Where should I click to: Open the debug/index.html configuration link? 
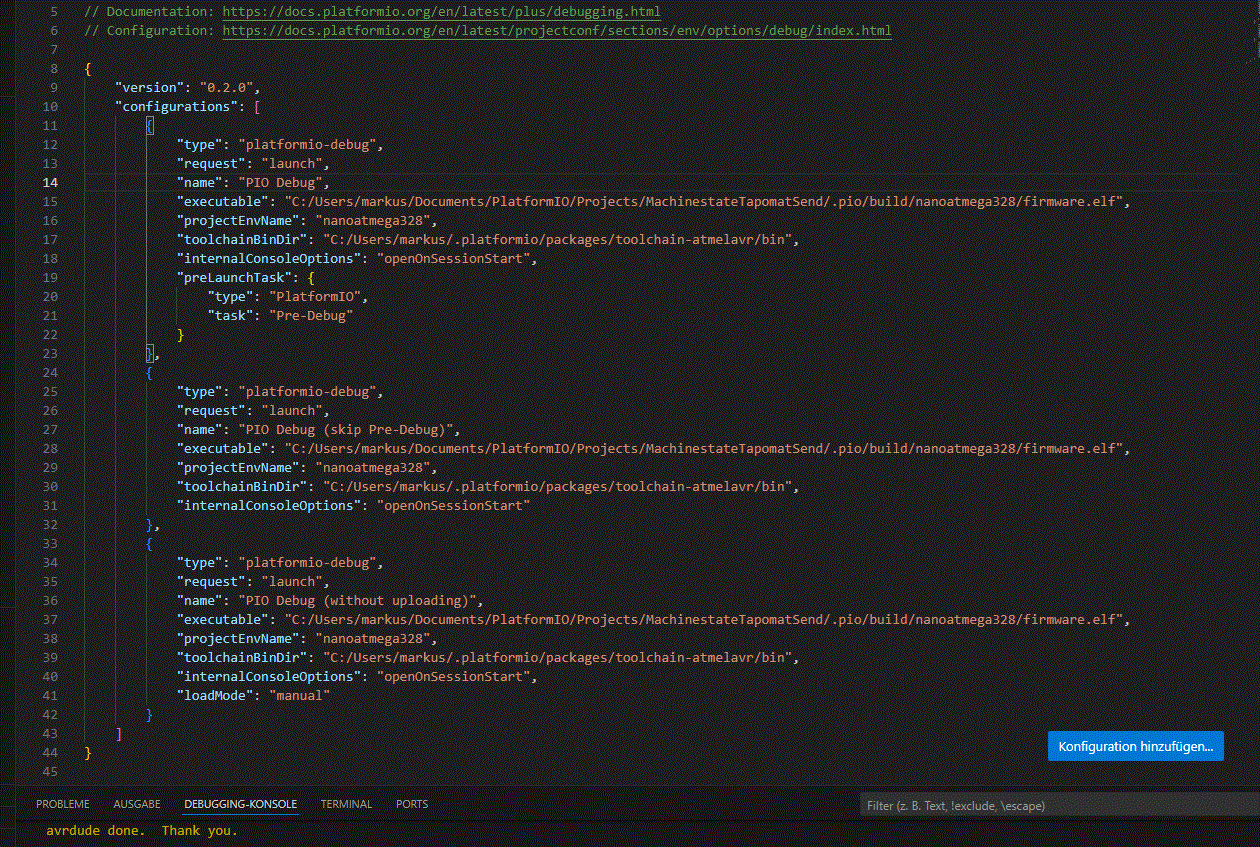point(557,31)
